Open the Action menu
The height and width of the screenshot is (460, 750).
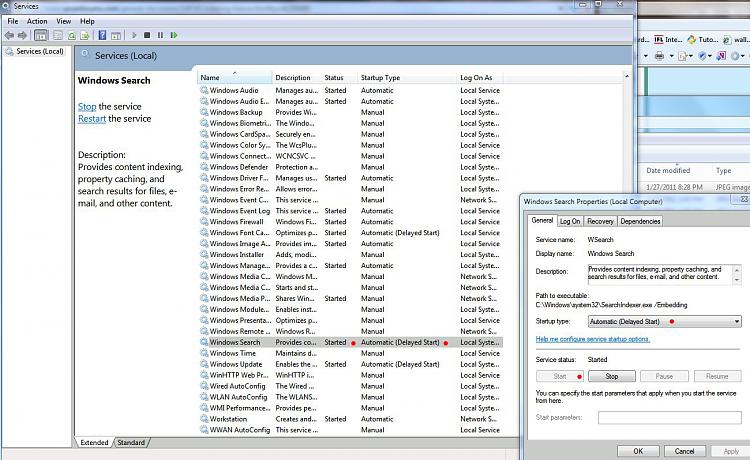pyautogui.click(x=37, y=22)
